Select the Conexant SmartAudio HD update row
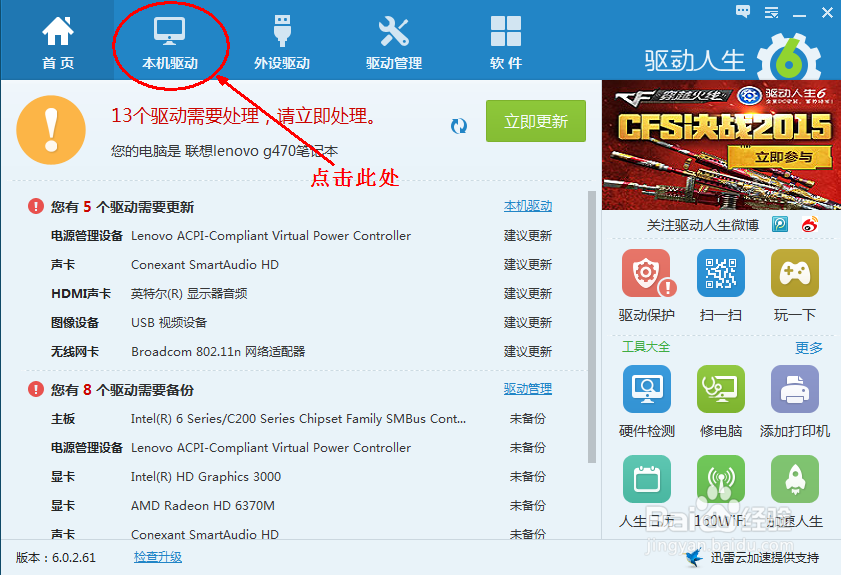The width and height of the screenshot is (841, 575). (300, 264)
